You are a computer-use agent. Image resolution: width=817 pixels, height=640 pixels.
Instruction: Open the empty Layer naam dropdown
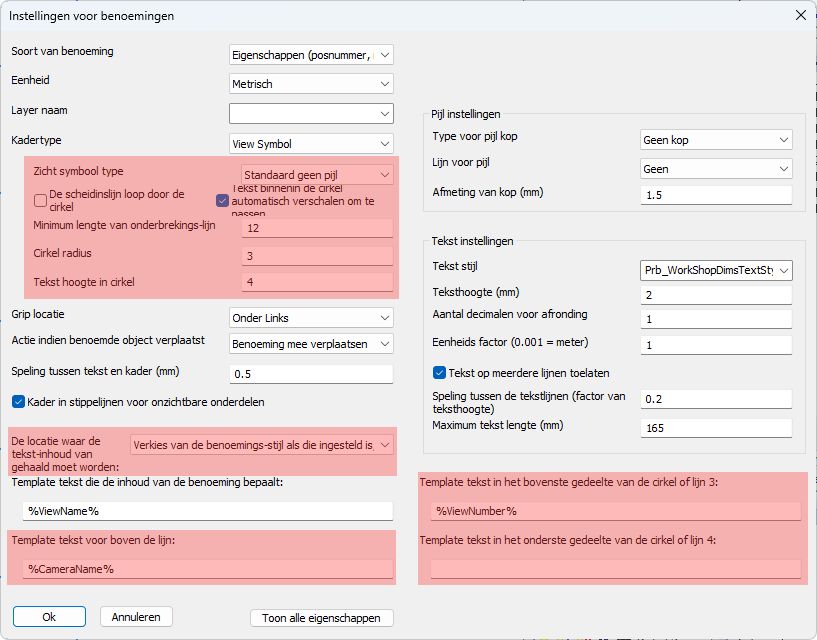(311, 113)
